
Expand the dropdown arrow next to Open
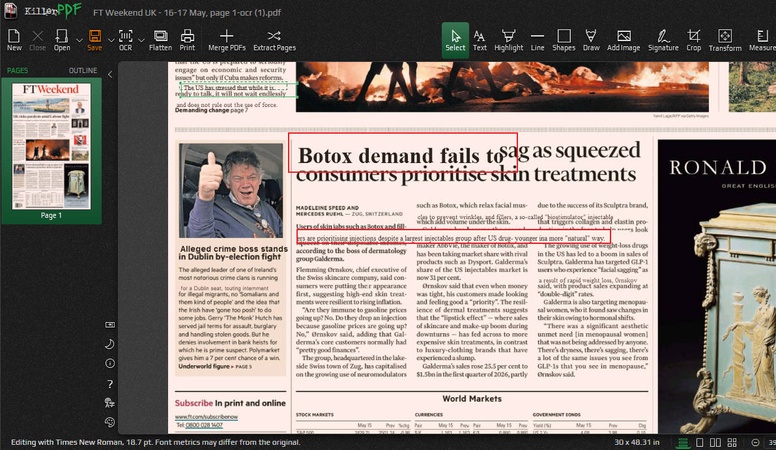(79, 40)
